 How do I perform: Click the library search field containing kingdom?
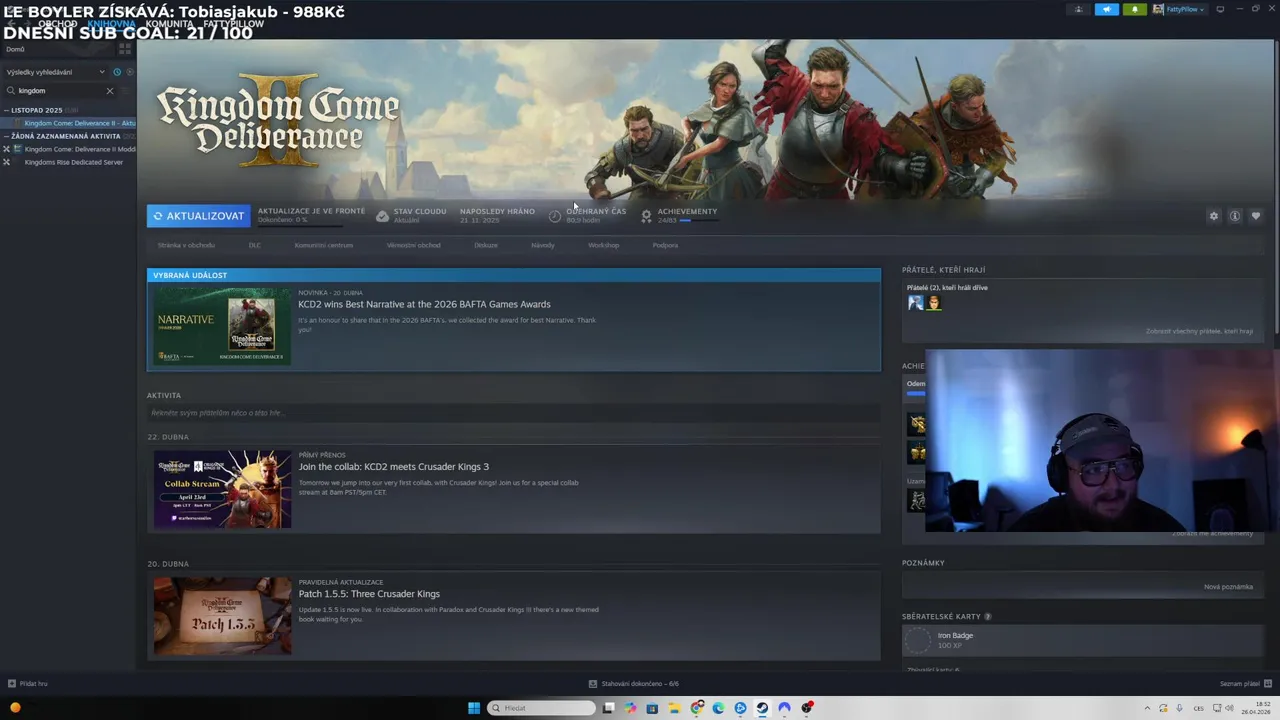[x=60, y=91]
